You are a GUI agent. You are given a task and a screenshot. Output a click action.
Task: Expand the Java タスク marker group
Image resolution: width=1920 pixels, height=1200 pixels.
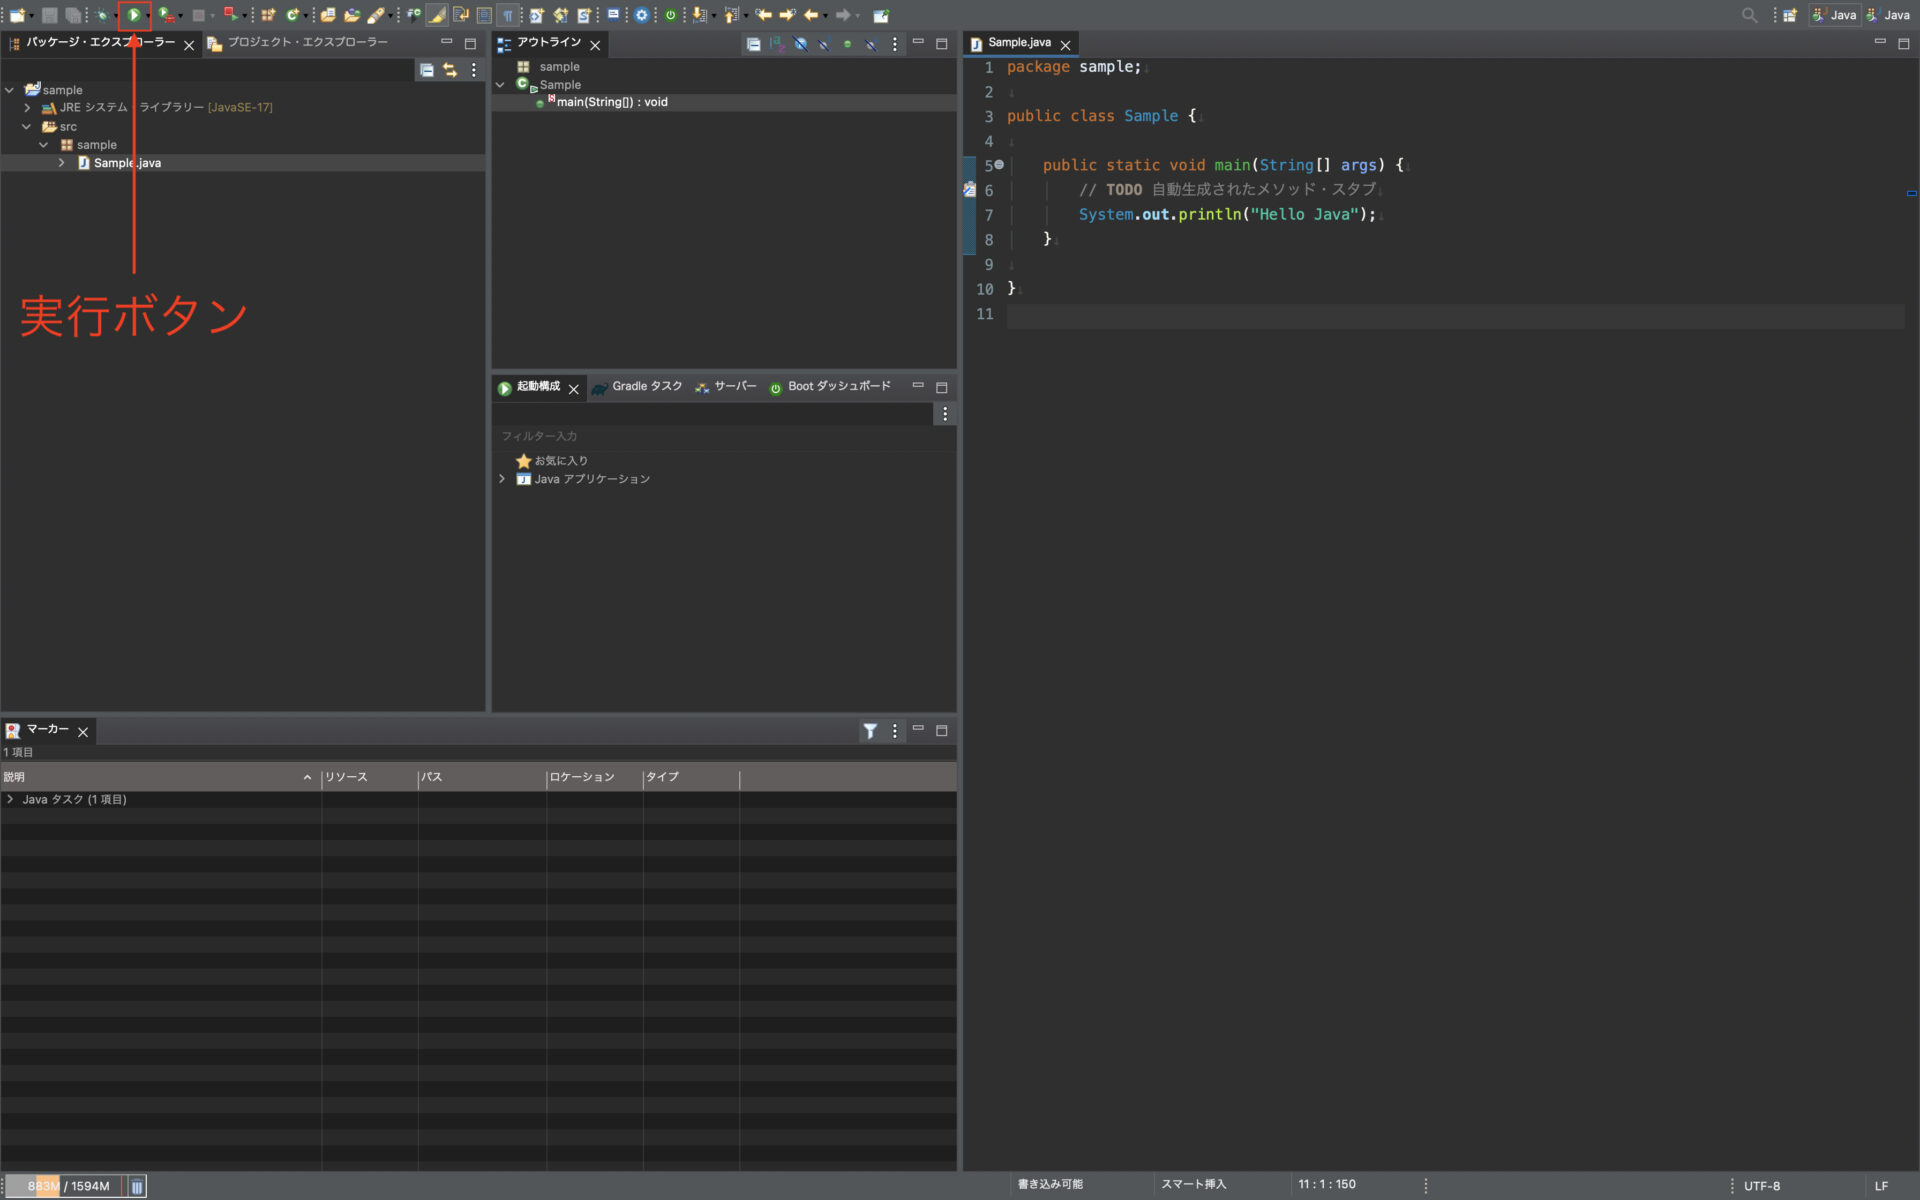pos(10,799)
